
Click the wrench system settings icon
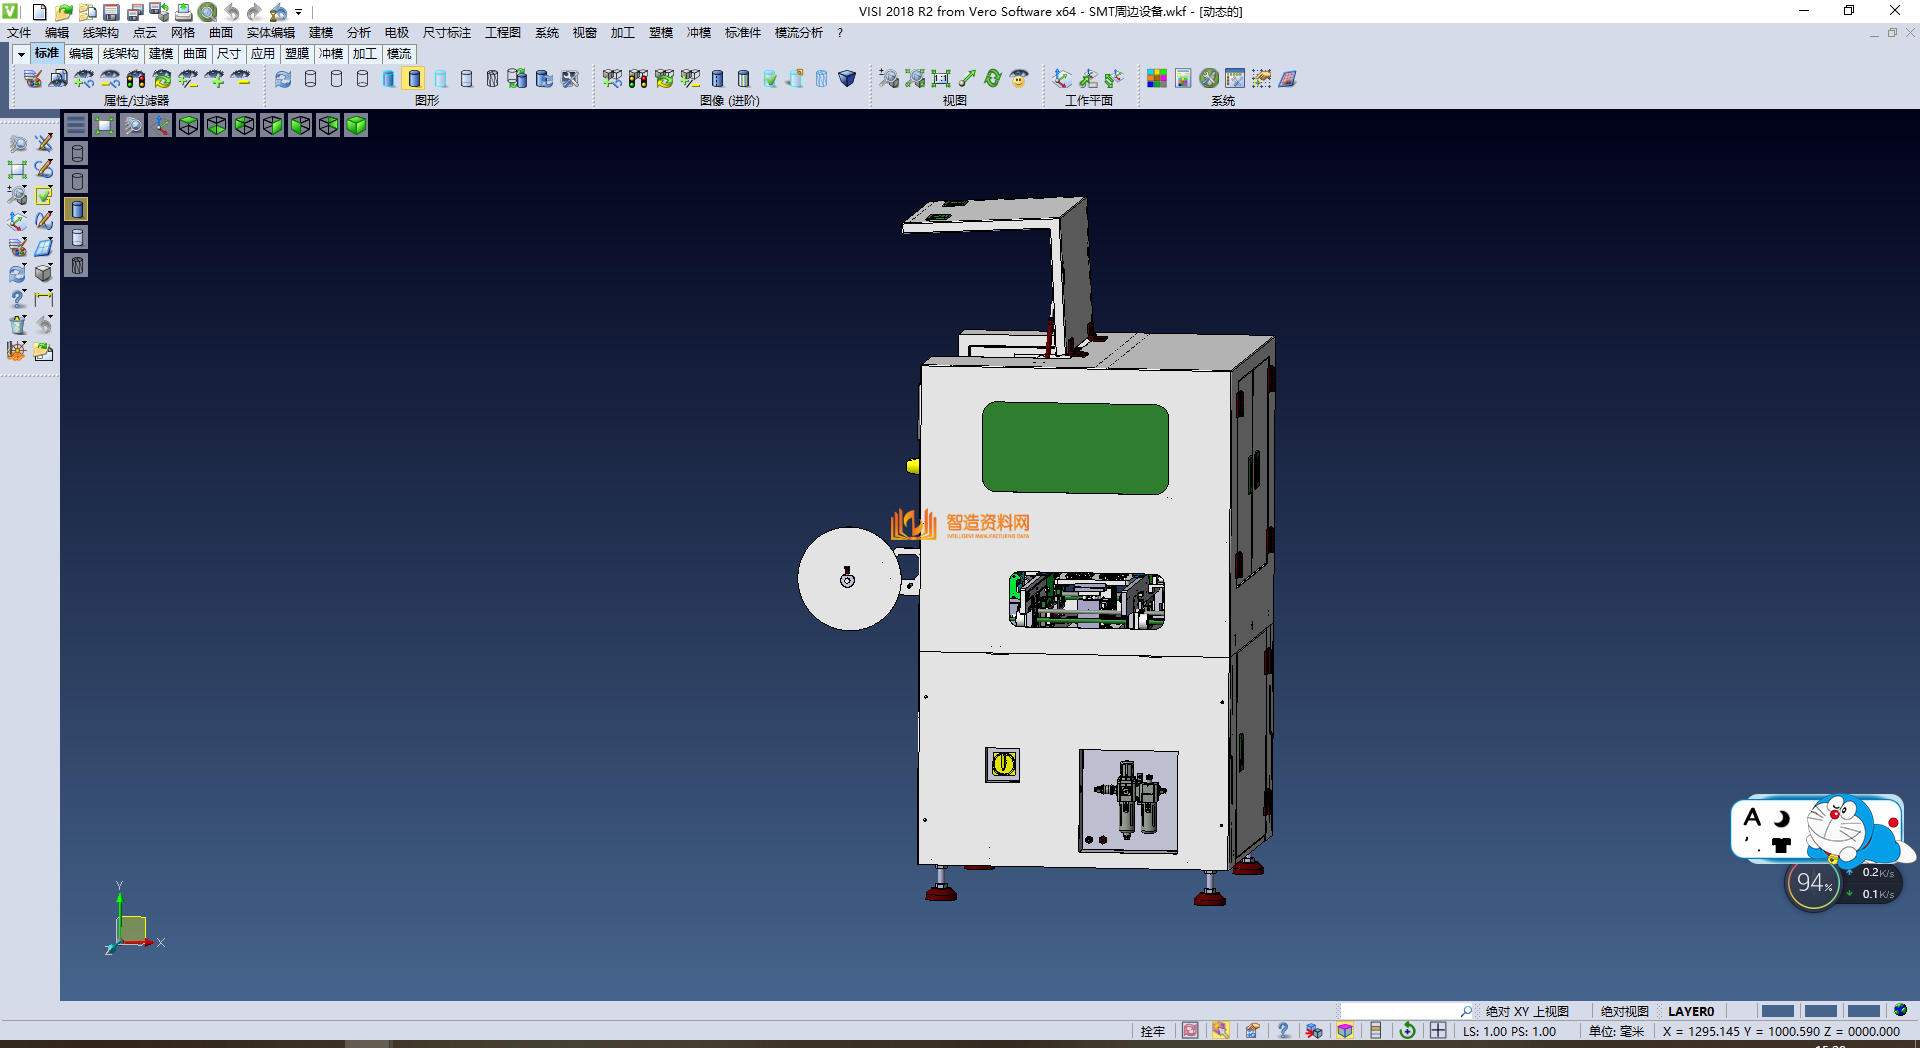pos(1209,78)
